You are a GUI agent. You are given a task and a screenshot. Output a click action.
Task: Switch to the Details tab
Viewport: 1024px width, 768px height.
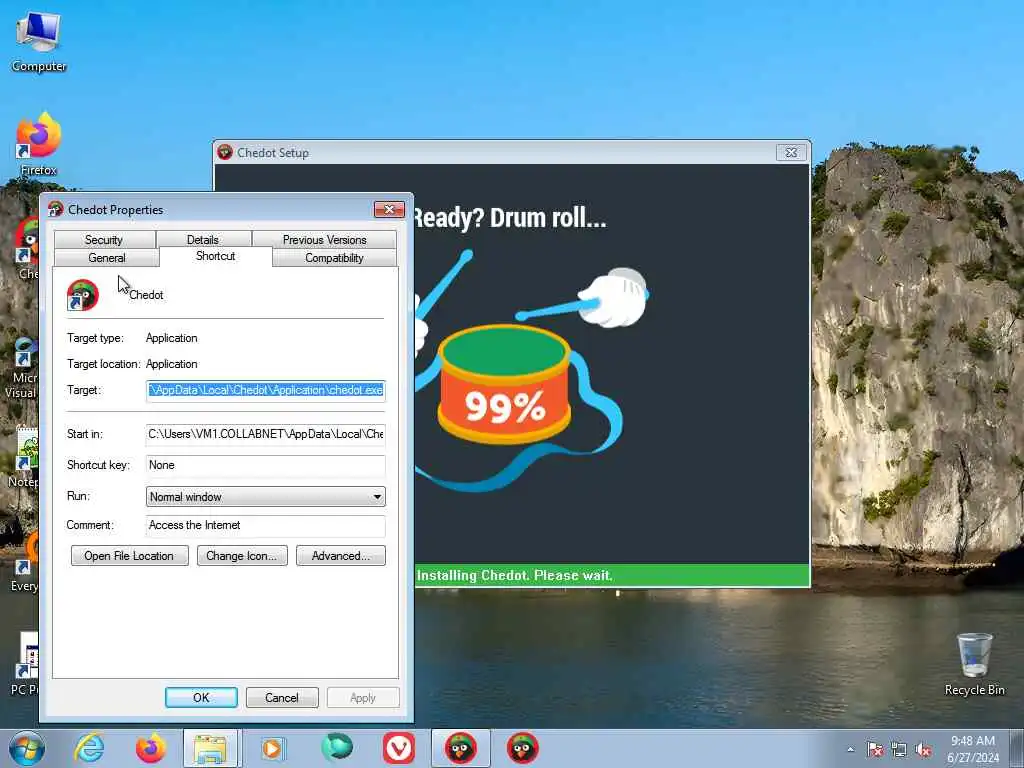[203, 240]
